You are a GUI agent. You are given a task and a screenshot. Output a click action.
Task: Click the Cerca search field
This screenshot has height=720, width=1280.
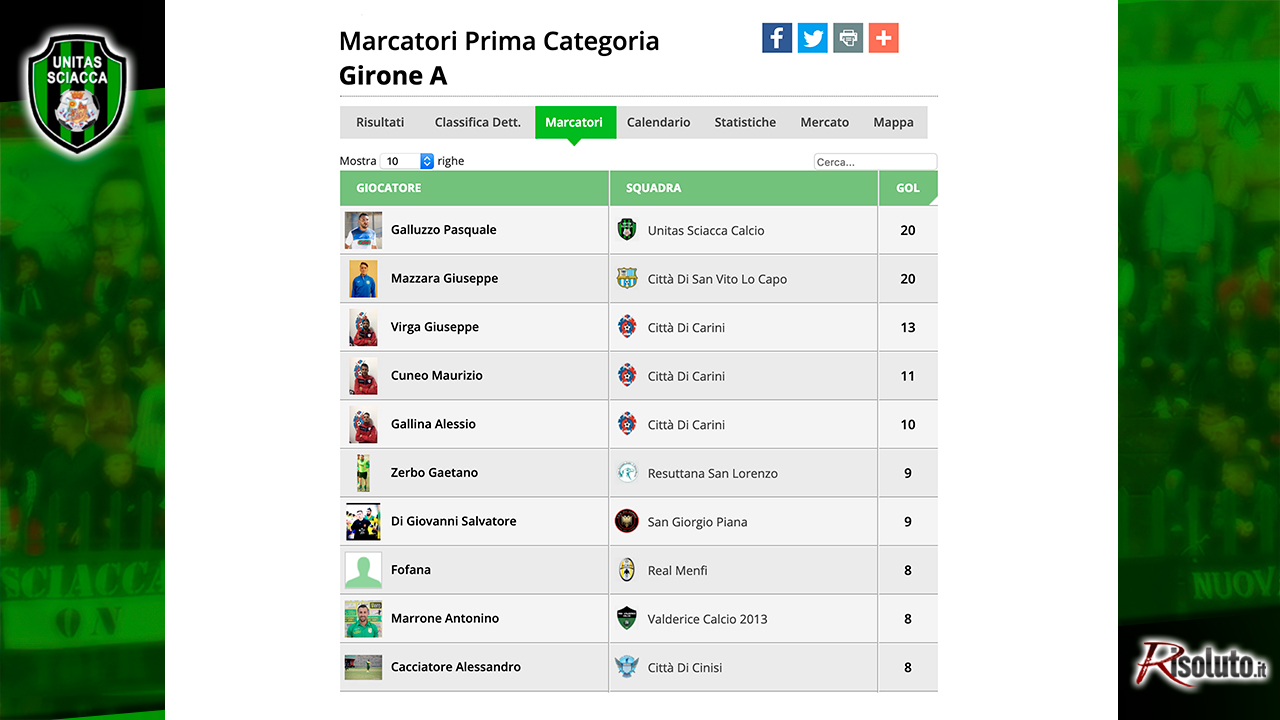coord(875,162)
